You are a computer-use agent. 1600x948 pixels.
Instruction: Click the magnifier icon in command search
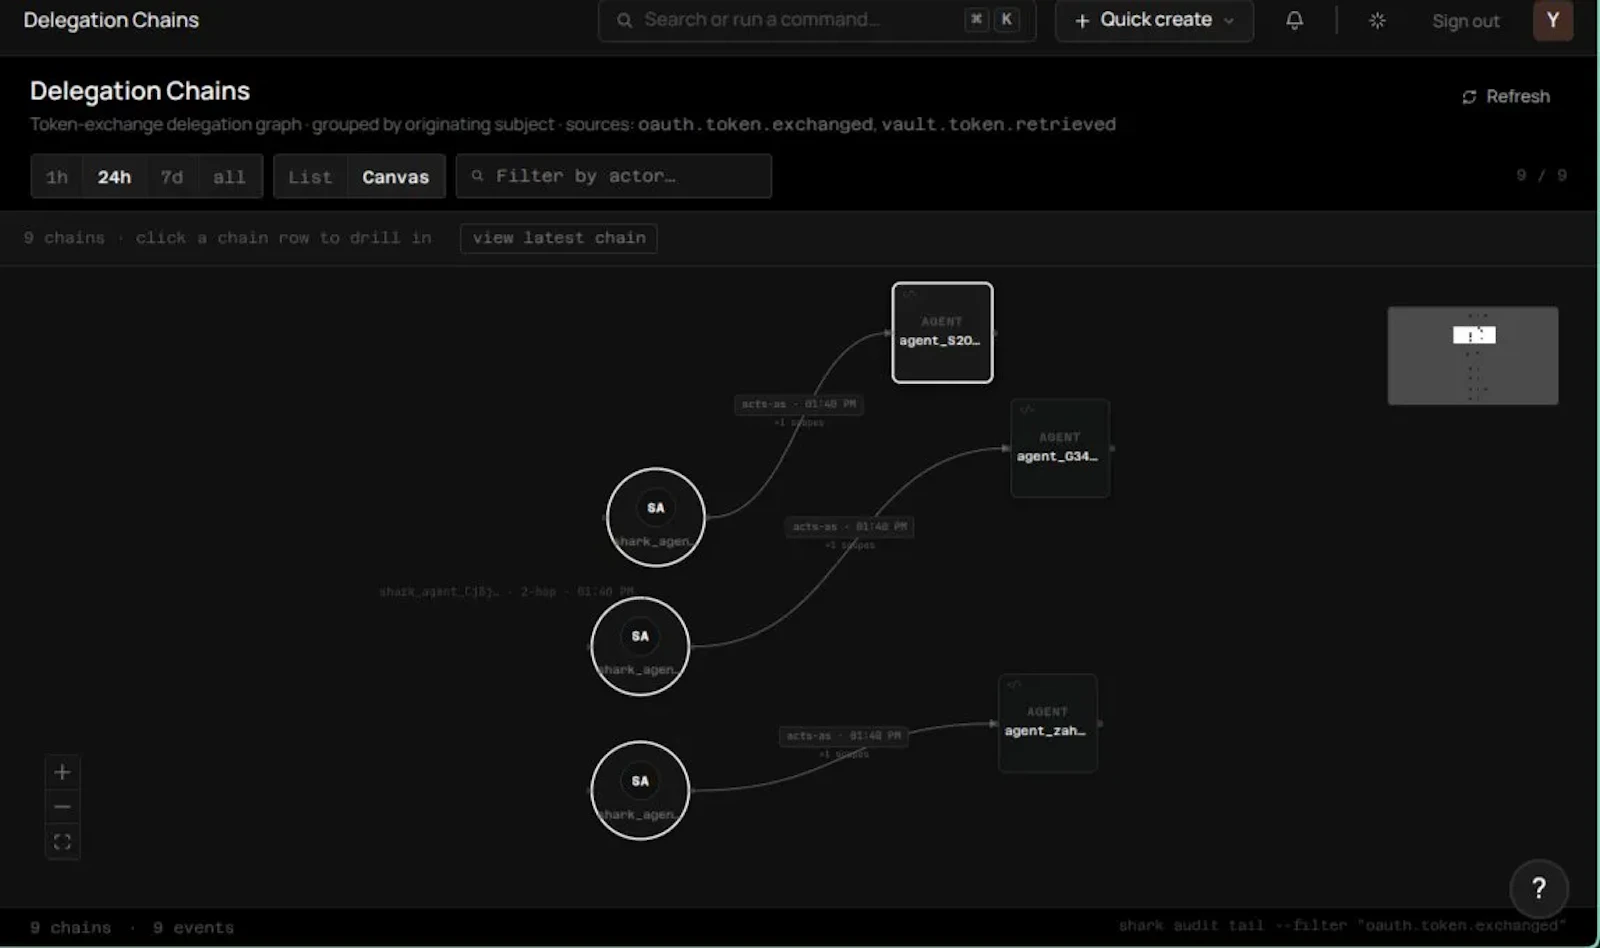tap(624, 20)
